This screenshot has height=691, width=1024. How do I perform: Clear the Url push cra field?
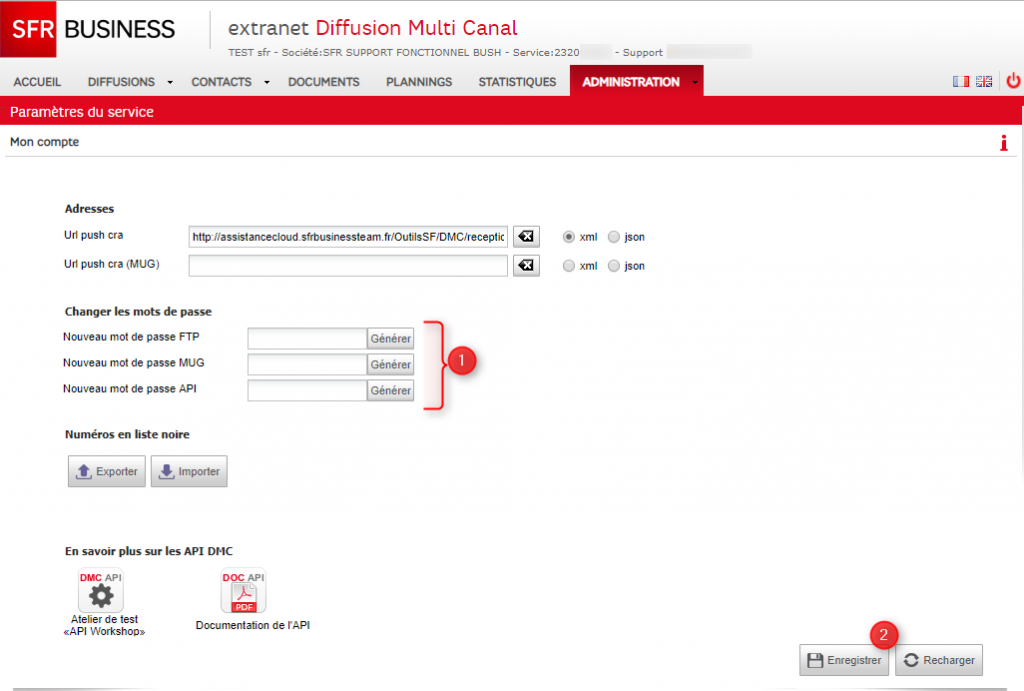[526, 236]
